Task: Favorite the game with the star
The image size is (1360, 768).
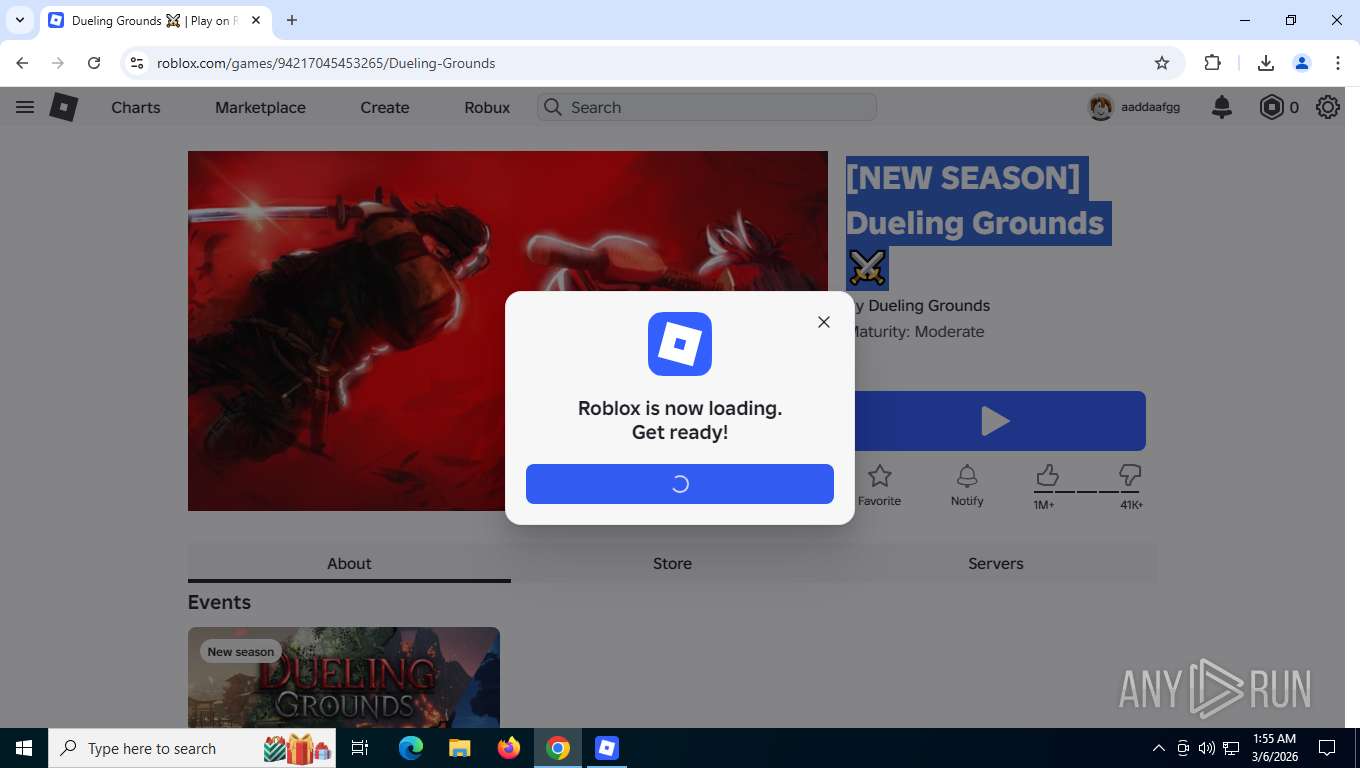Action: 879,485
